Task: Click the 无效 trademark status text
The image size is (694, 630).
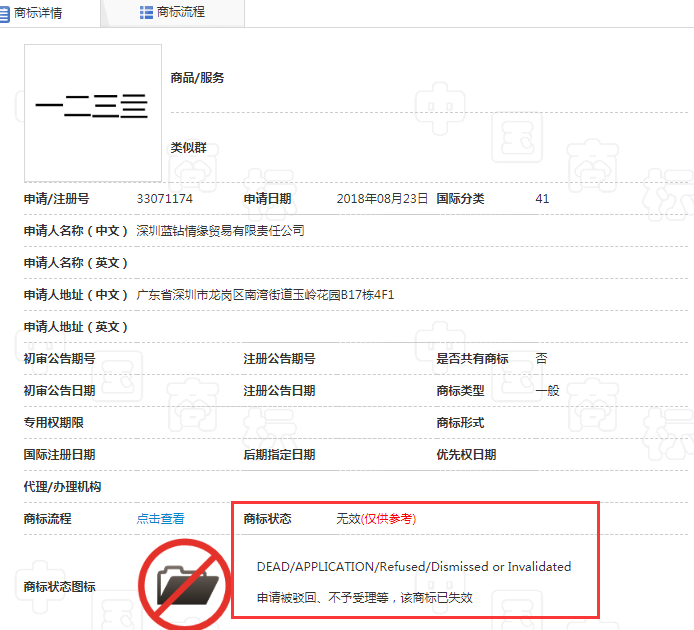Action: click(x=348, y=518)
